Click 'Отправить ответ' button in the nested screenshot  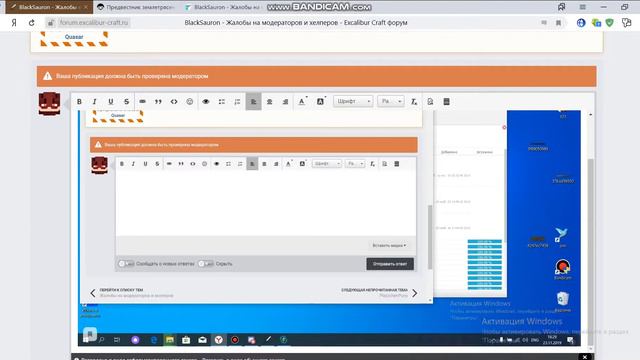click(x=390, y=264)
